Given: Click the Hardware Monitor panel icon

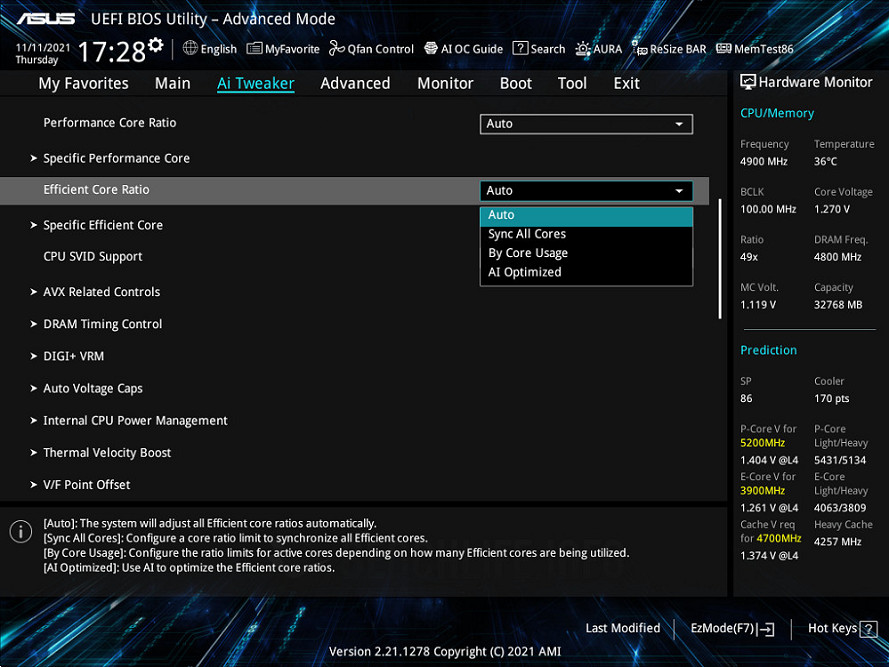Looking at the screenshot, I should pos(748,81).
